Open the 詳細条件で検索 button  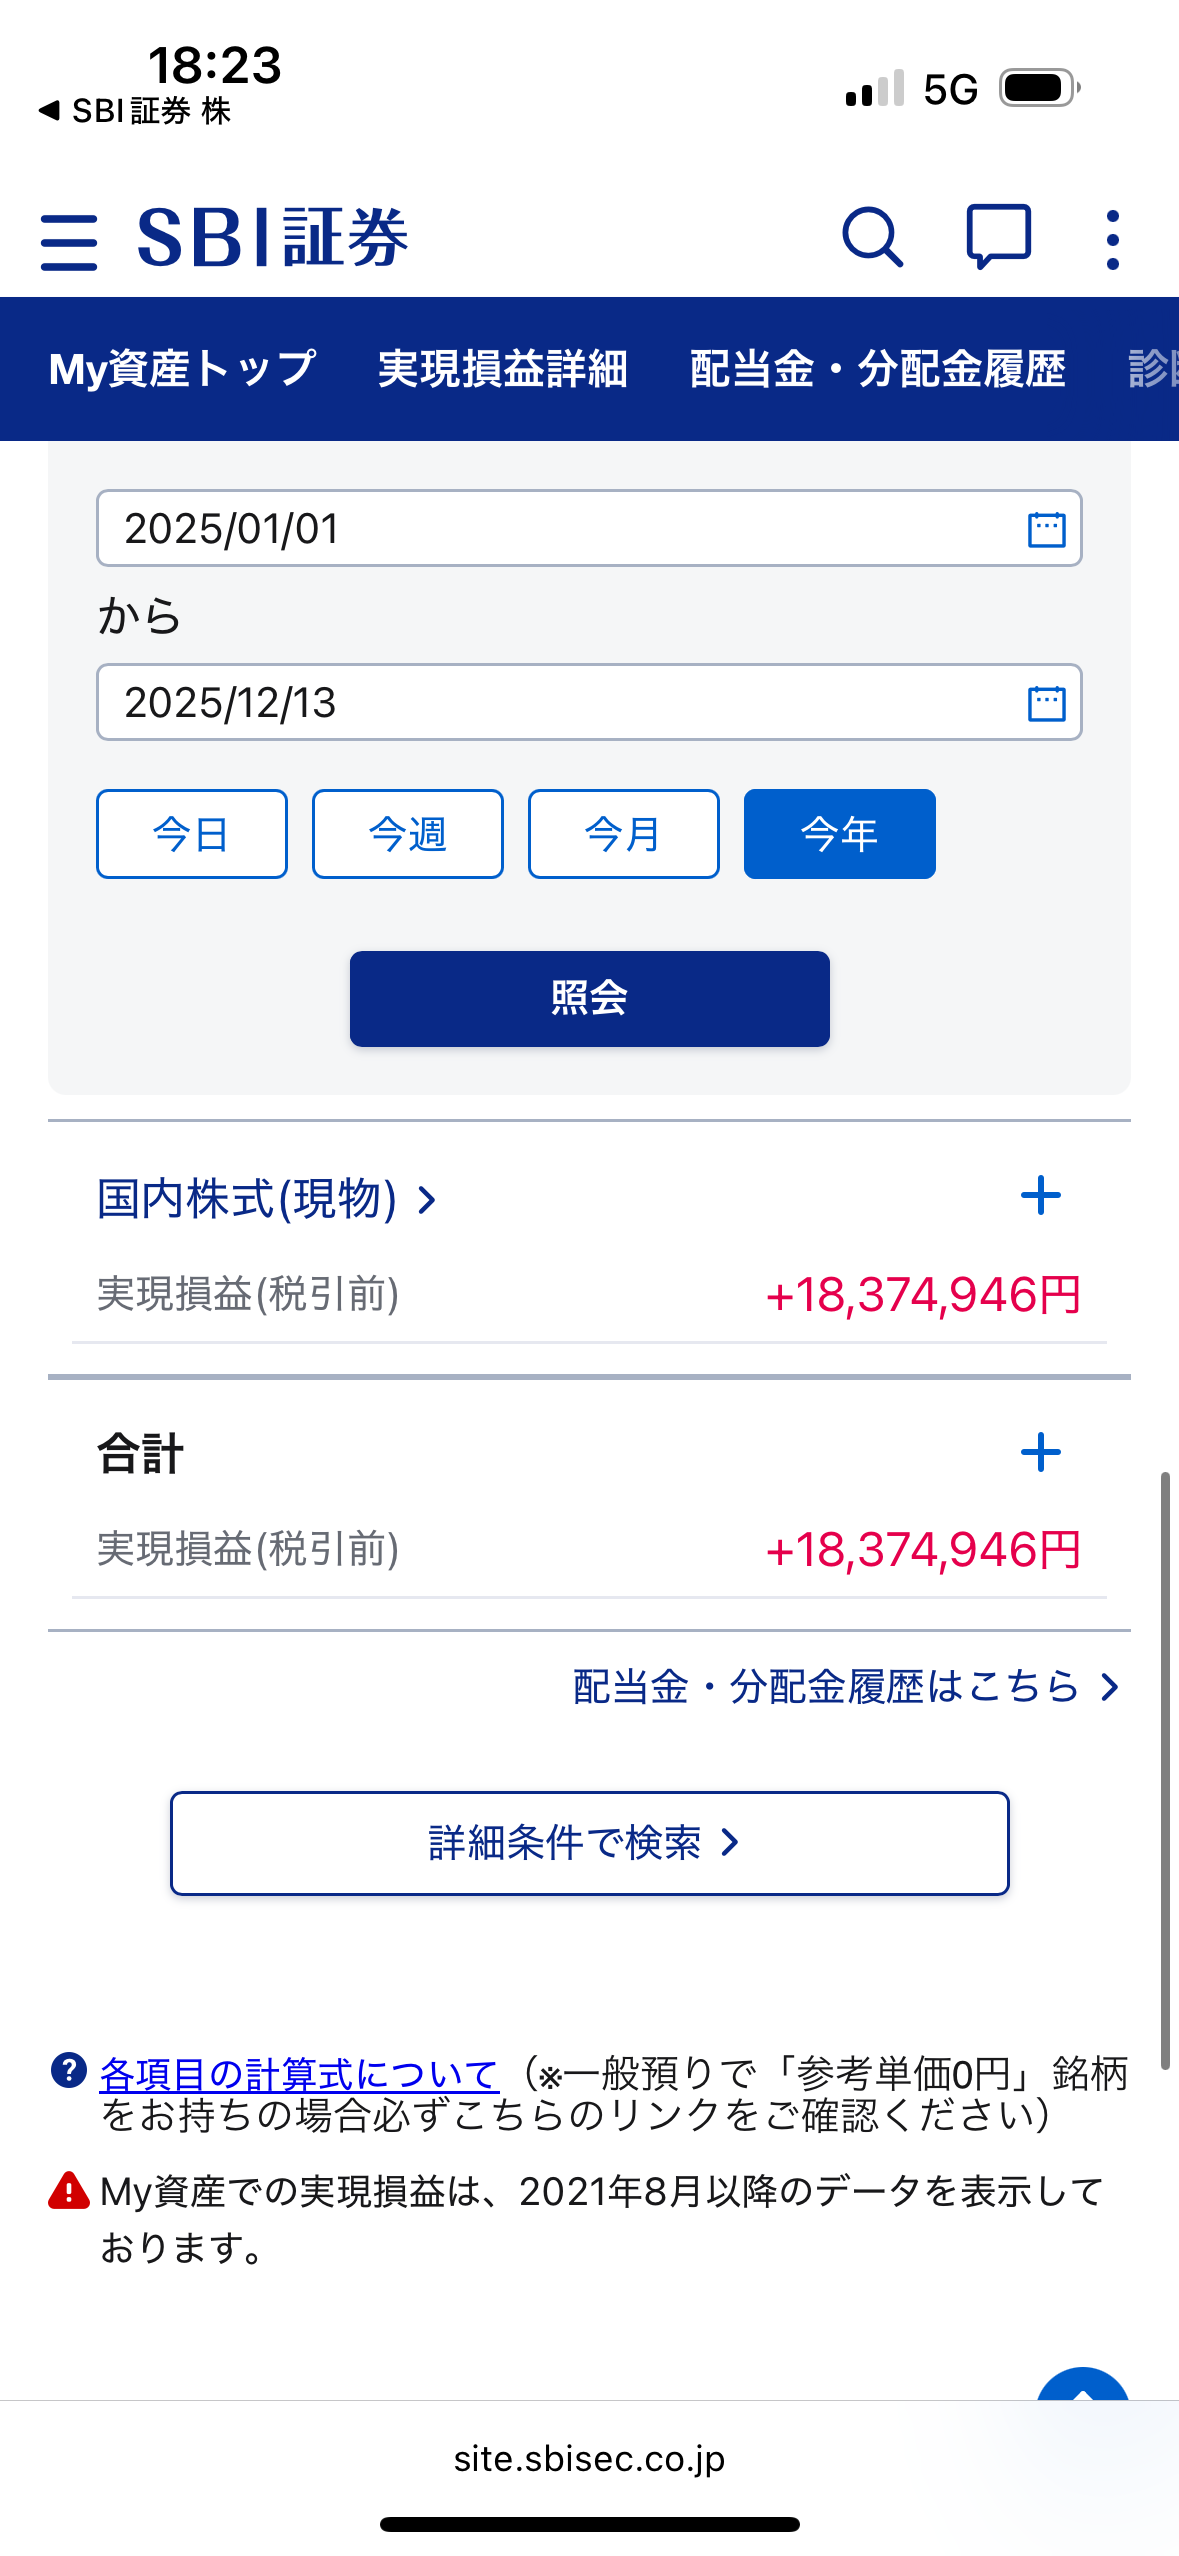[x=589, y=1843]
